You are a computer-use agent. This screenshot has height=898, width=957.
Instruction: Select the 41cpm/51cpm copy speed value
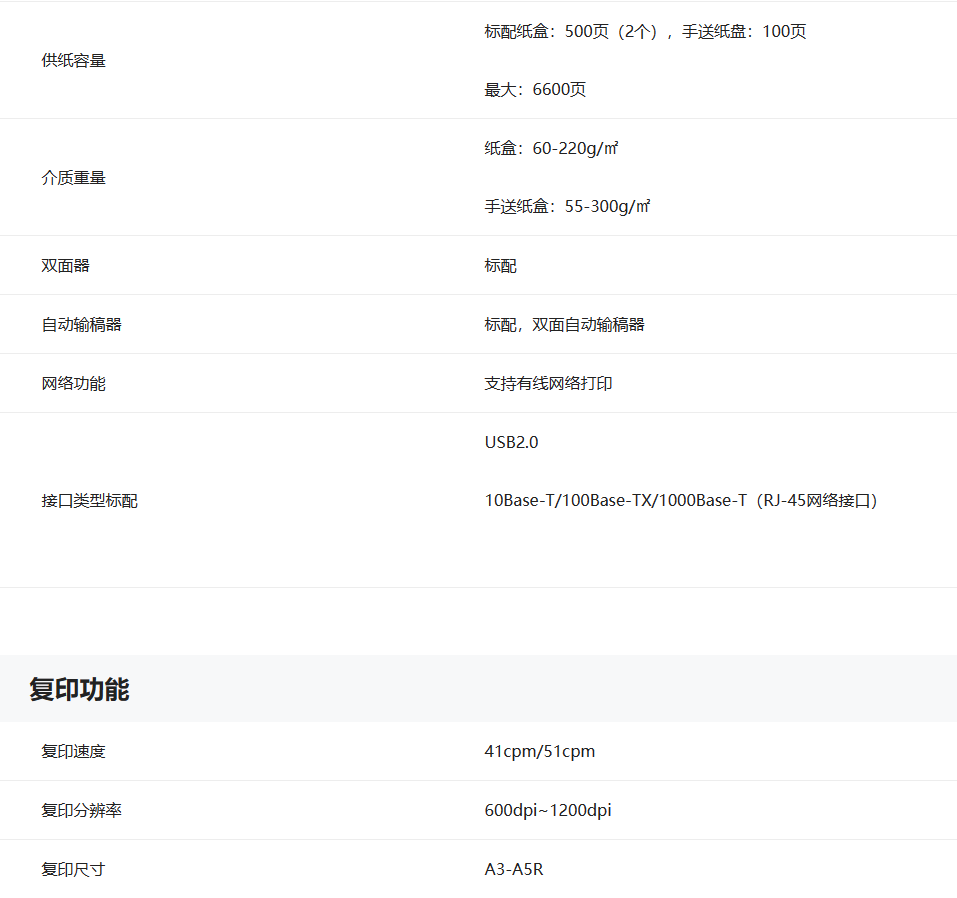(x=539, y=752)
